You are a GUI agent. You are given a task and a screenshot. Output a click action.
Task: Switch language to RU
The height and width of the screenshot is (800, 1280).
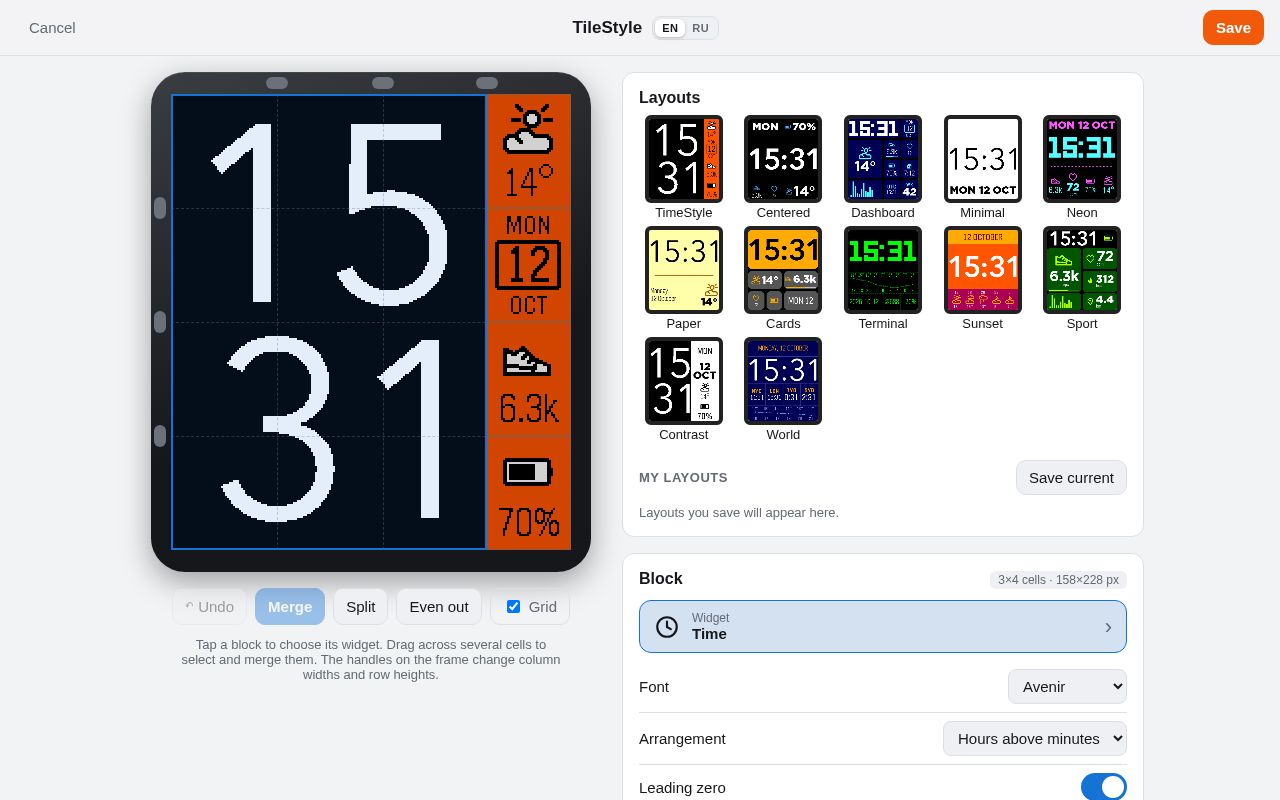tap(700, 28)
